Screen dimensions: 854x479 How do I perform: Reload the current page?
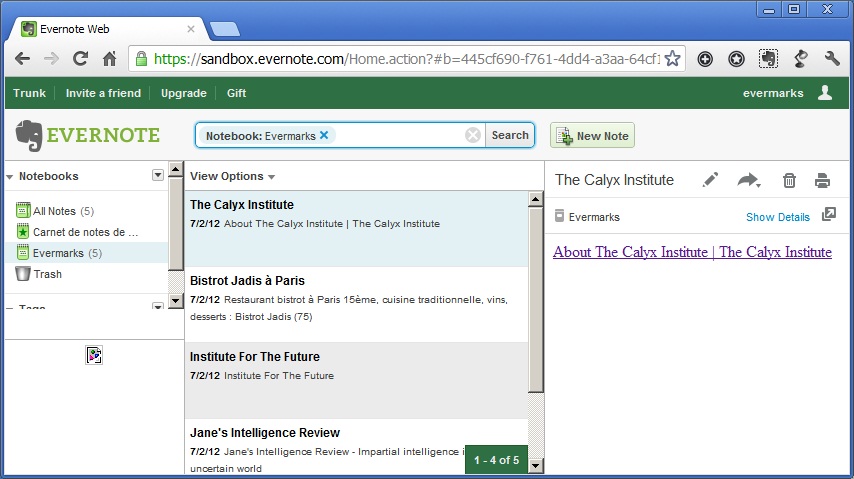[81, 58]
